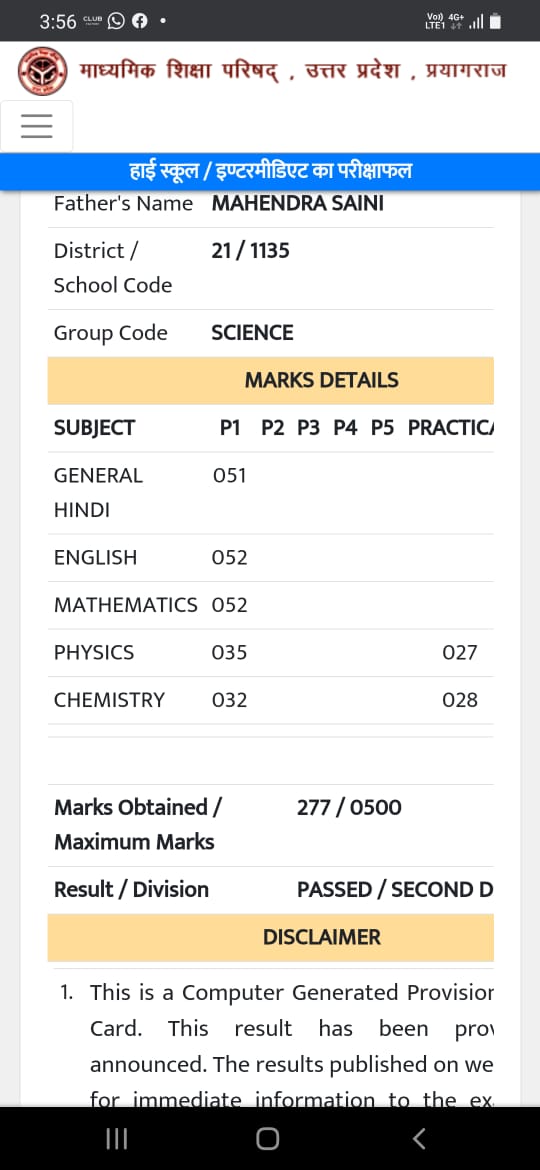The image size is (540, 1170).
Task: Tap the Facebook notification icon
Action: point(139,22)
